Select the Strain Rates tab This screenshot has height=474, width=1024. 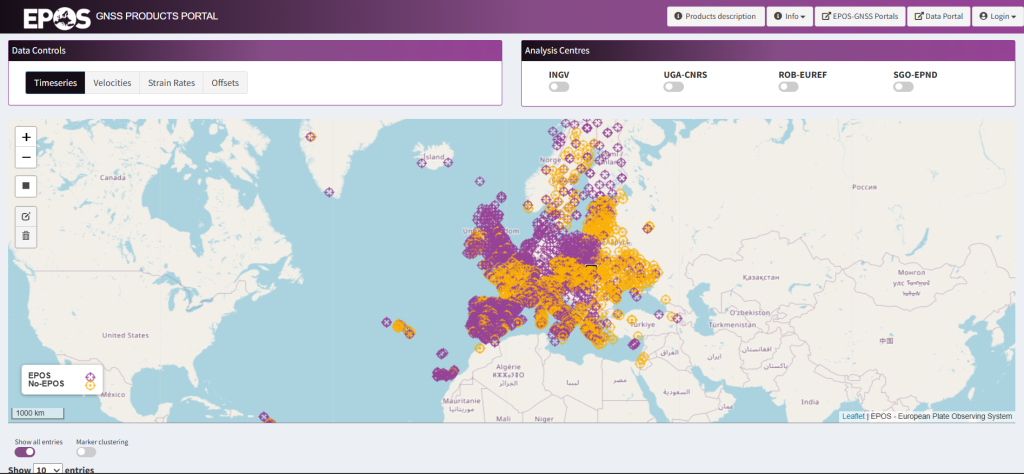point(171,83)
